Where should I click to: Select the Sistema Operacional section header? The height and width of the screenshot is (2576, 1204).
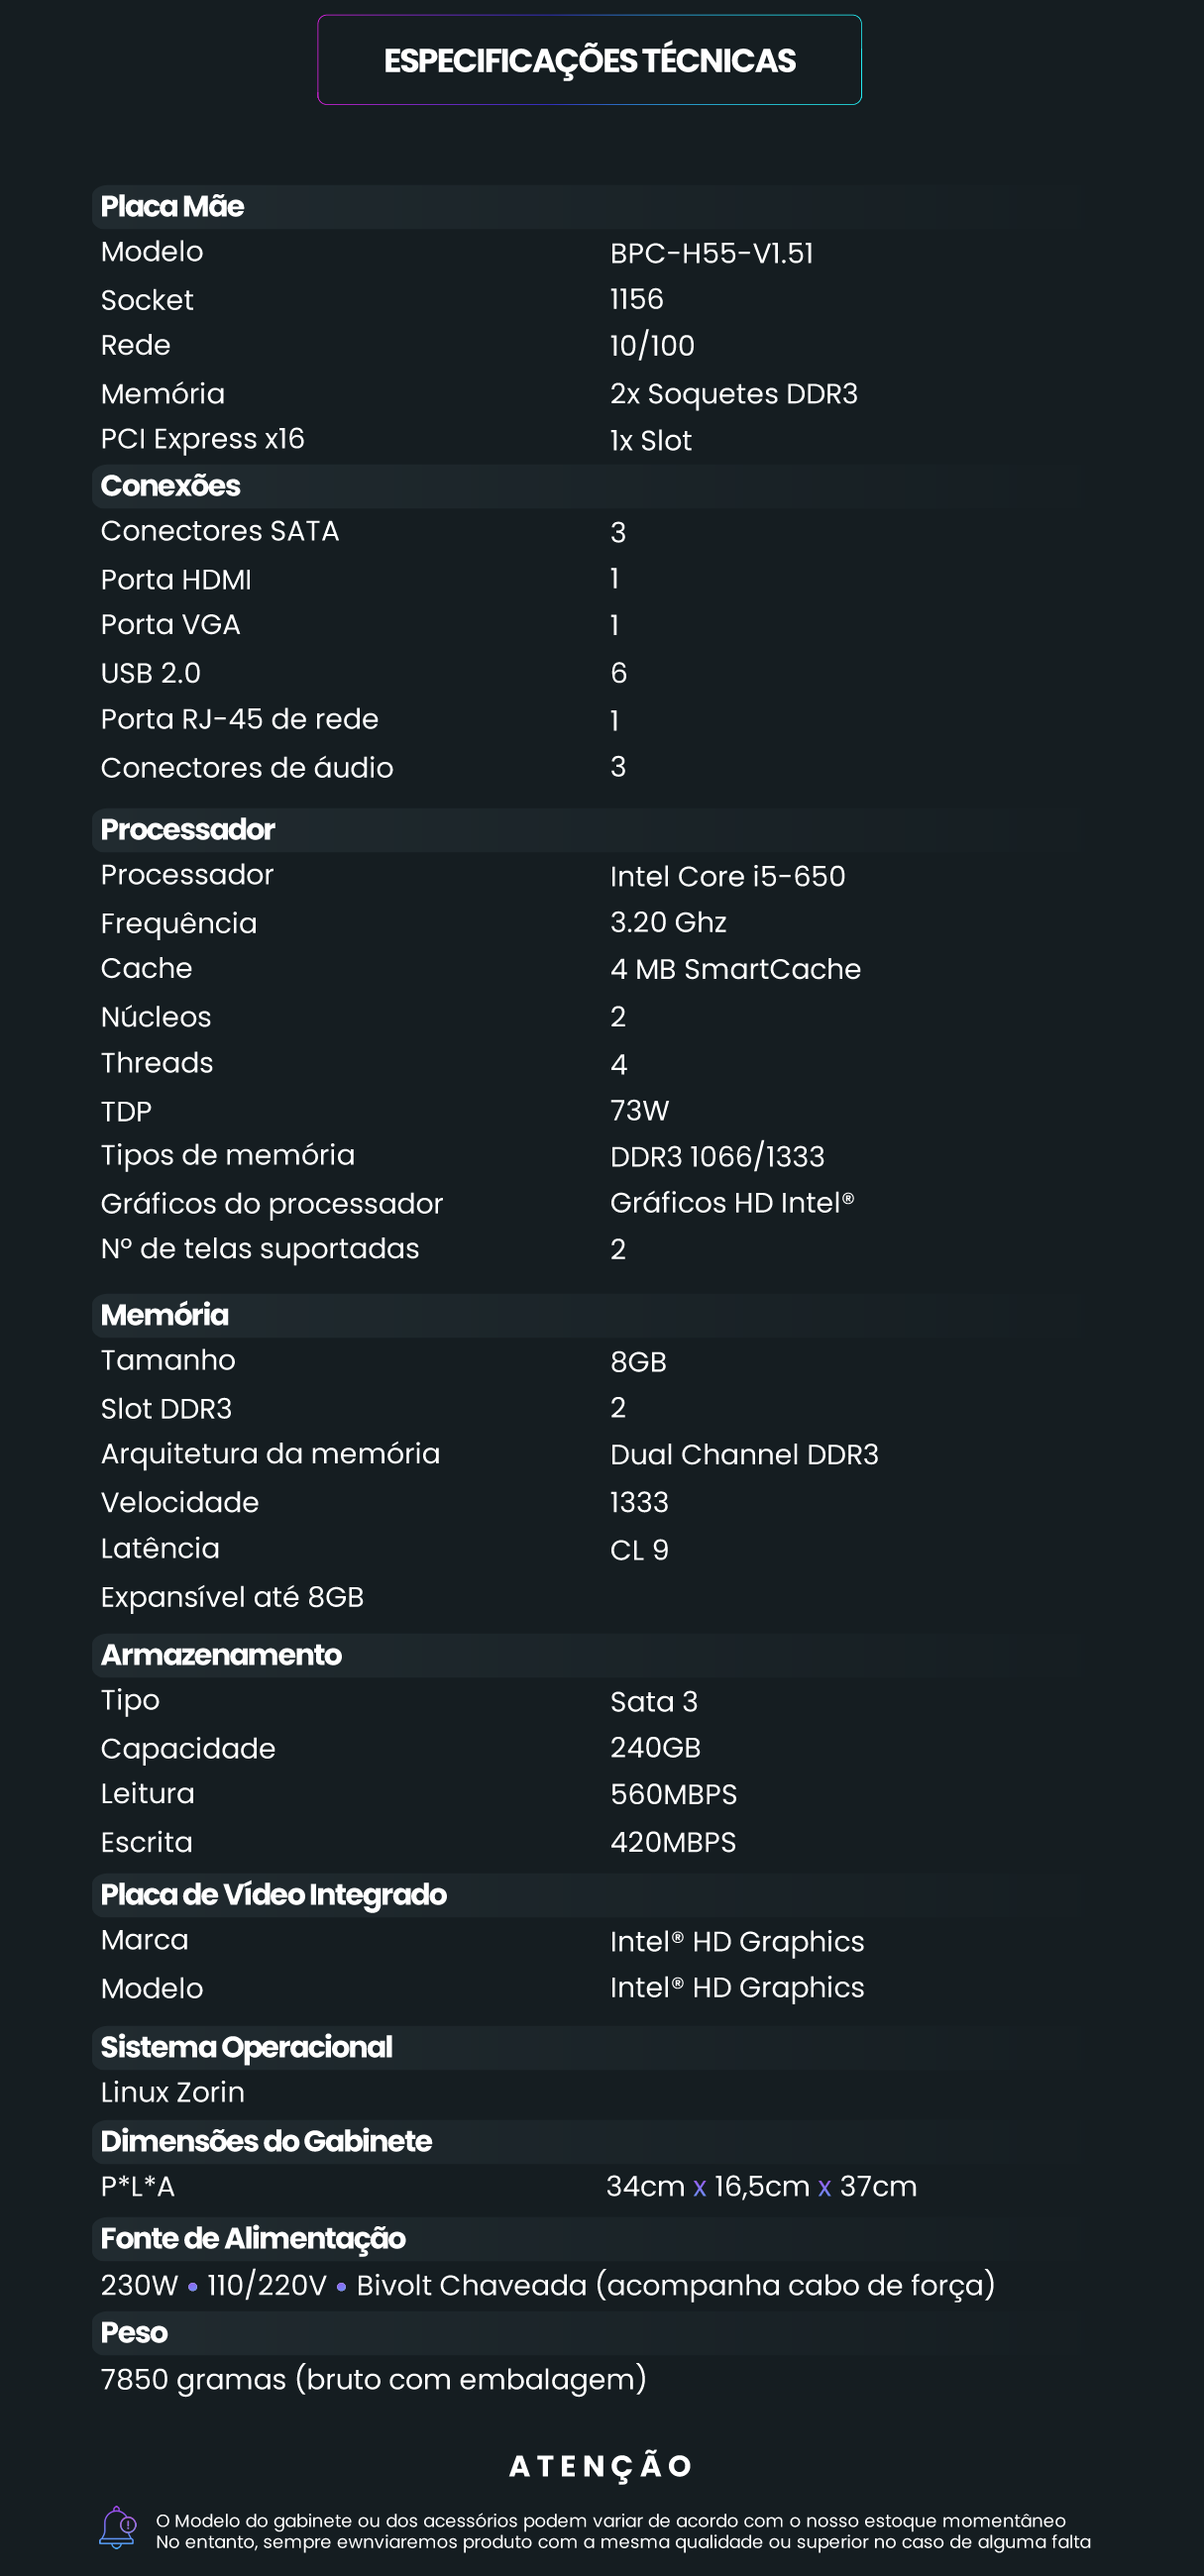coord(246,2047)
